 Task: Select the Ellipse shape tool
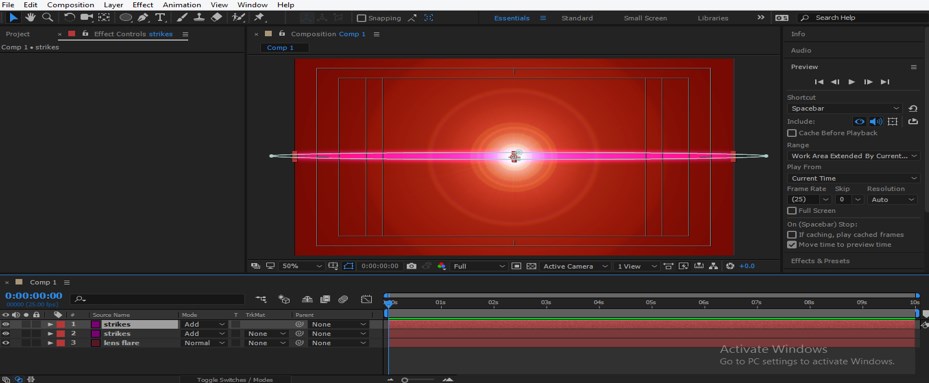tap(126, 18)
